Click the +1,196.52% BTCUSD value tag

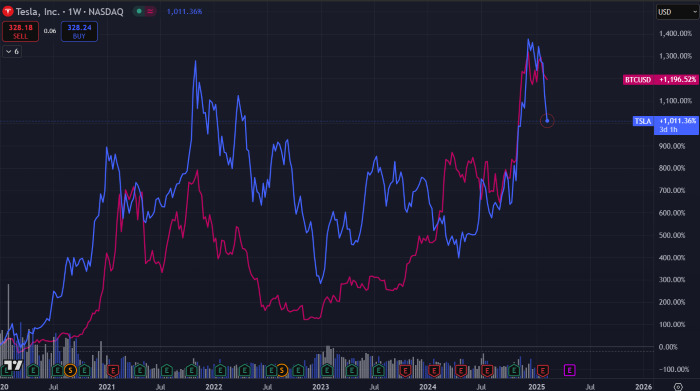pos(677,80)
